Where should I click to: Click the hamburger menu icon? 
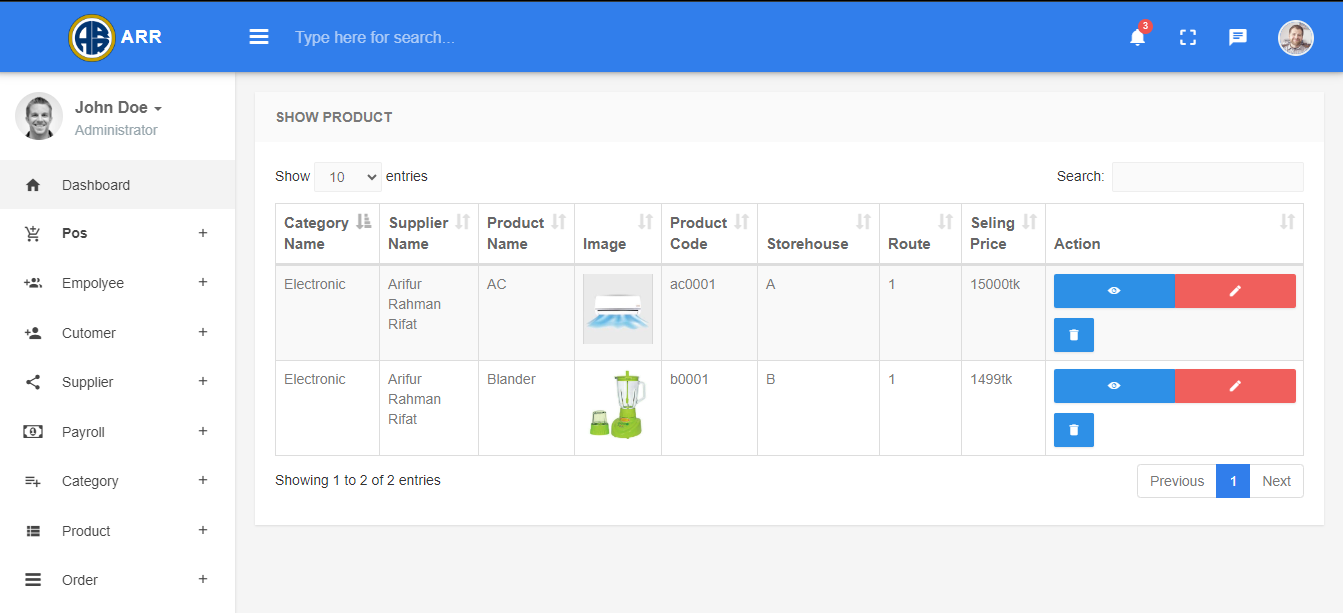pyautogui.click(x=259, y=37)
